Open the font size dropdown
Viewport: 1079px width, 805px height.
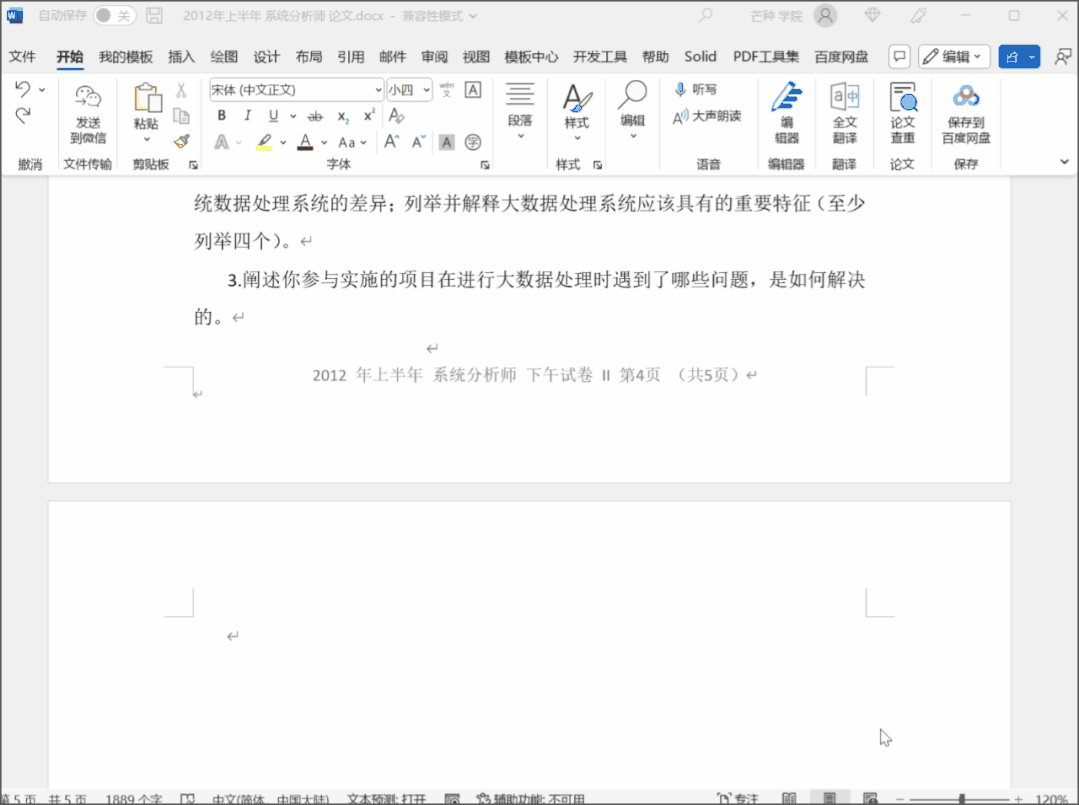[x=426, y=90]
